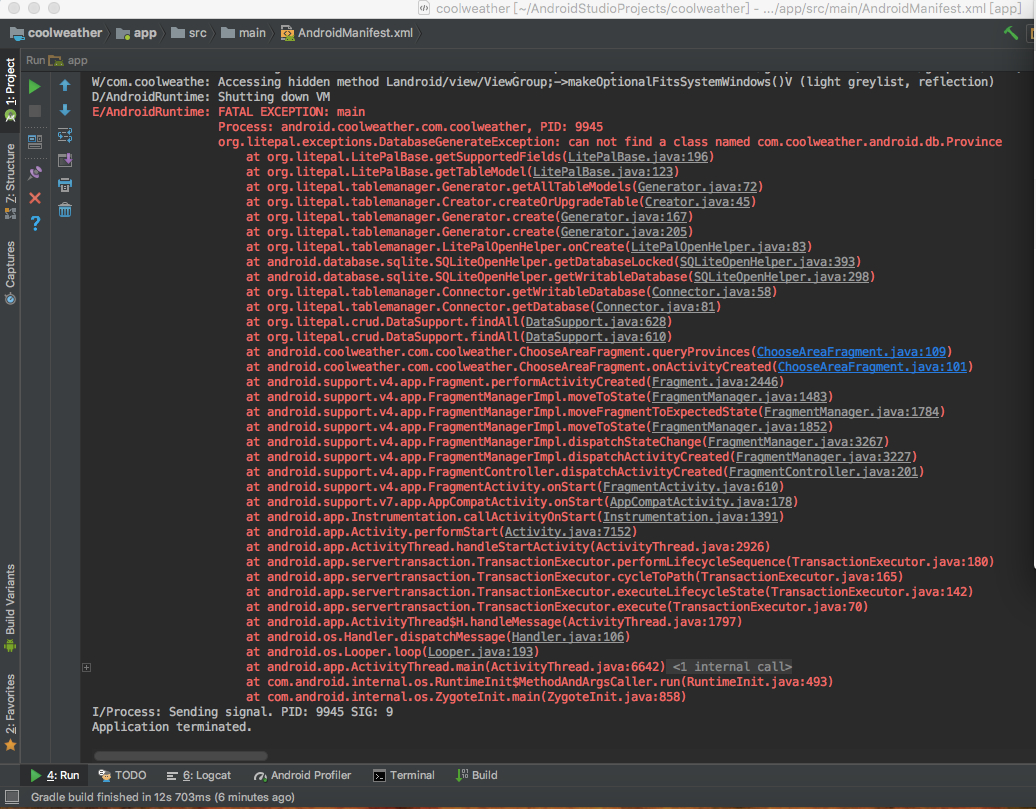The height and width of the screenshot is (809, 1036).
Task: Clear all console output with the trash icon
Action: click(65, 210)
